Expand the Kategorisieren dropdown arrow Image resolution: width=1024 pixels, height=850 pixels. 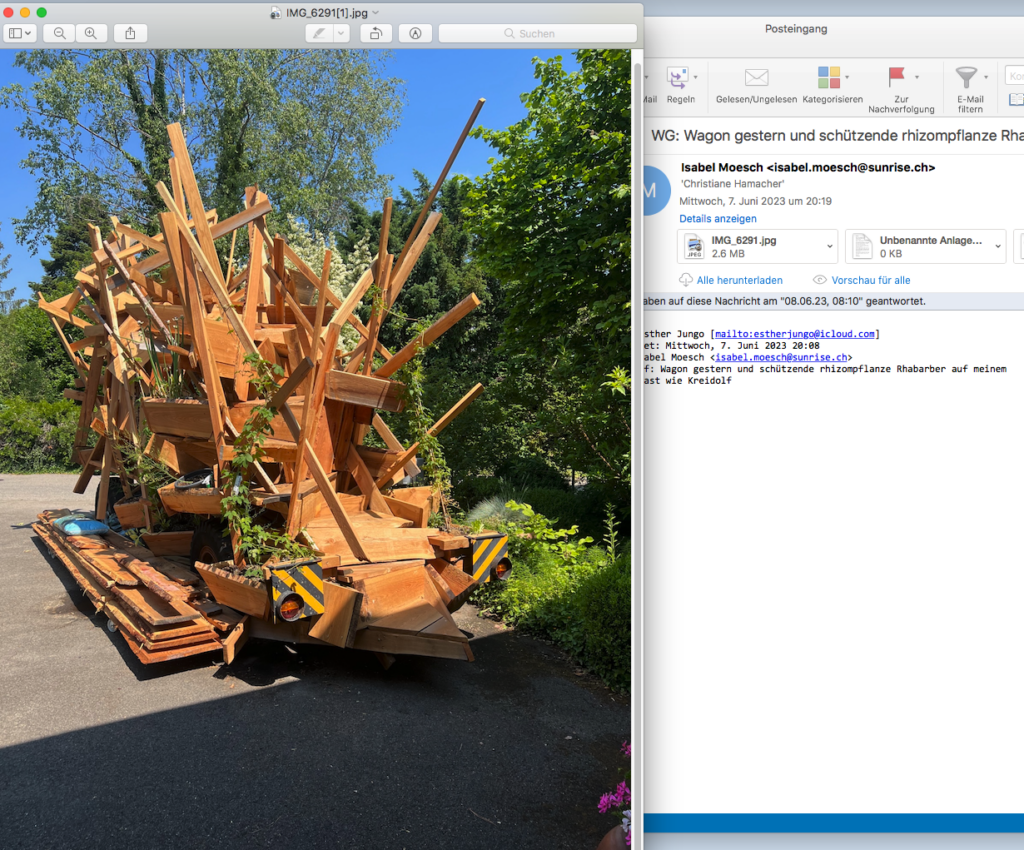847,77
